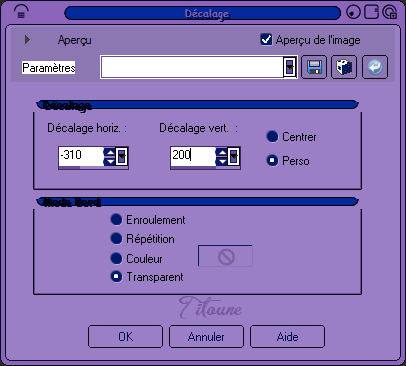Click the slider bar under vertical offset
Image resolution: width=406 pixels, height=366 pixels.
pyautogui.click(x=205, y=168)
